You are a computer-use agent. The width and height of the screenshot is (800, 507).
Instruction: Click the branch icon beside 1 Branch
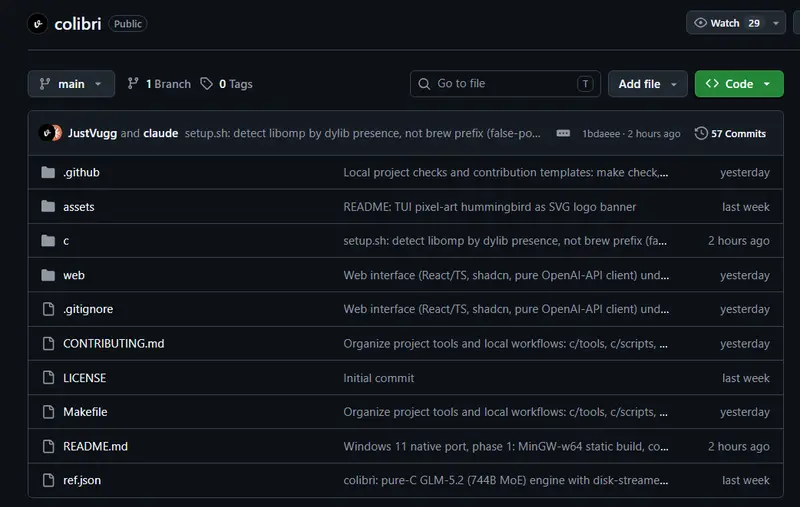point(133,83)
